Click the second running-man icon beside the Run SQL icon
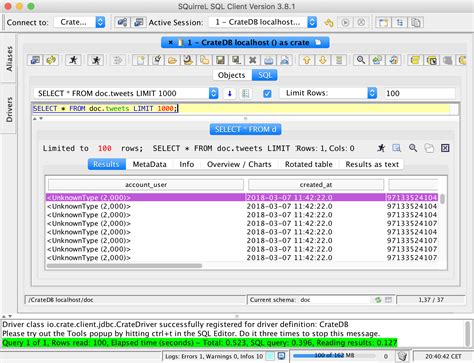The height and width of the screenshot is (363, 474). [96, 60]
